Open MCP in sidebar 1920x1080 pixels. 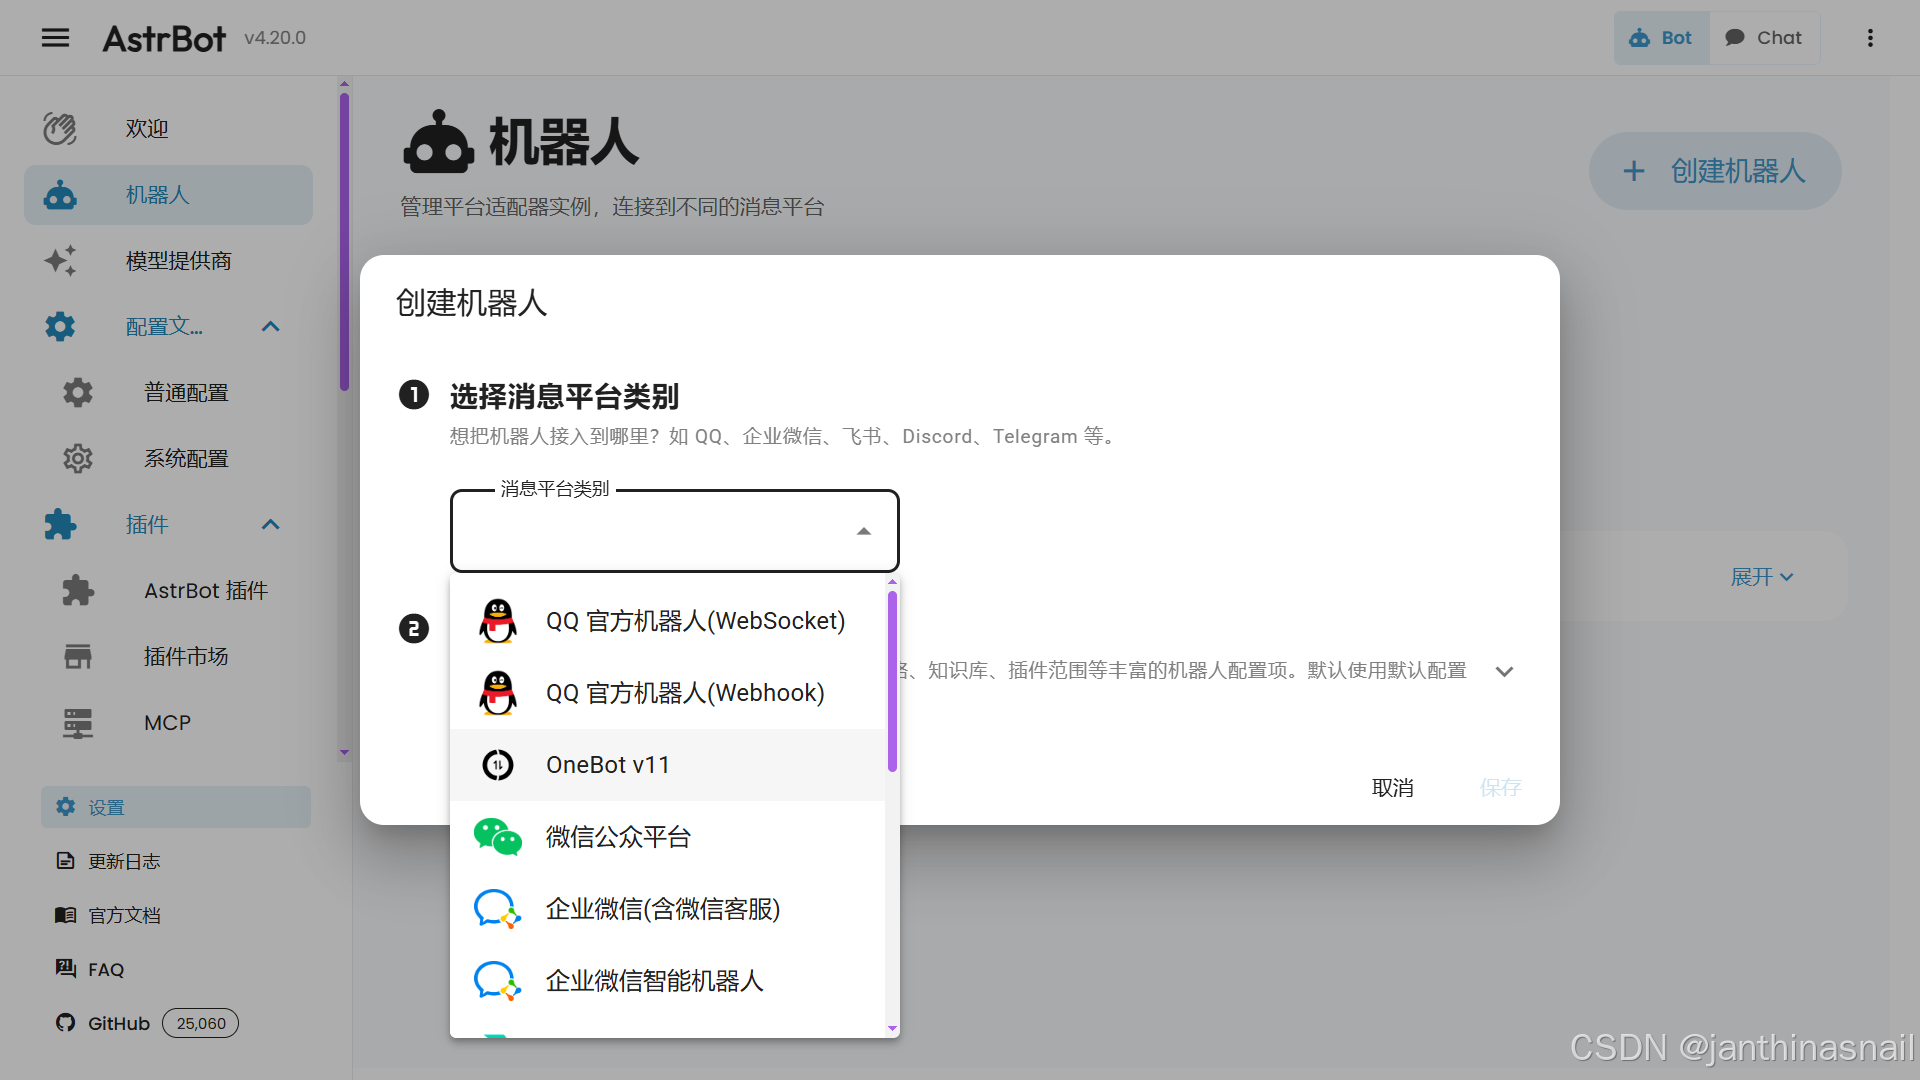click(168, 723)
